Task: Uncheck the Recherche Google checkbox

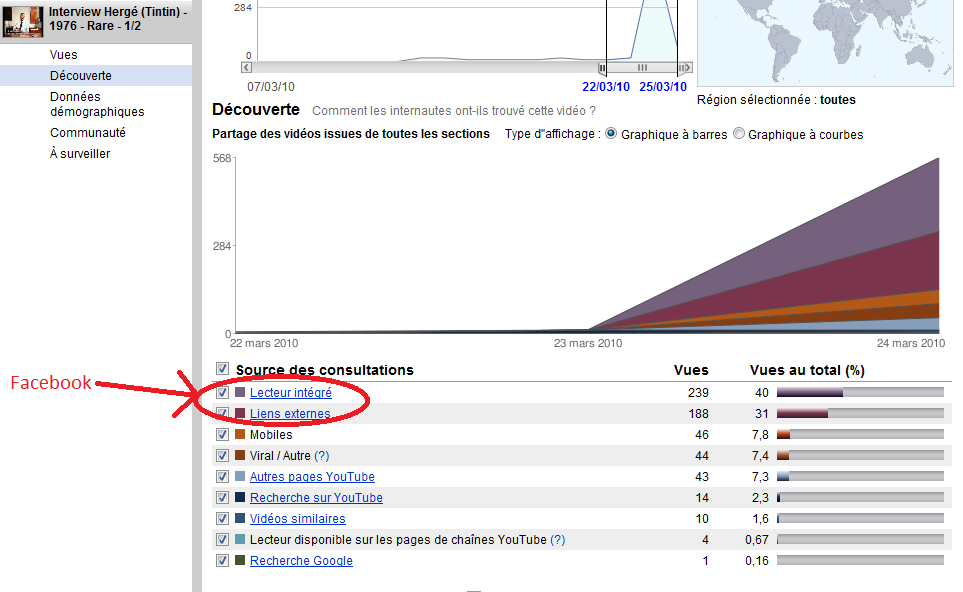Action: [222, 560]
